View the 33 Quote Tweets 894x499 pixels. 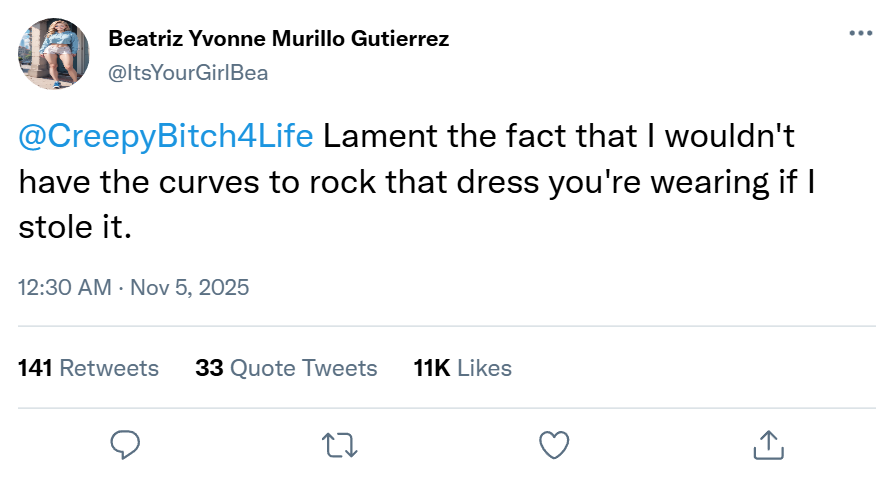(x=286, y=368)
